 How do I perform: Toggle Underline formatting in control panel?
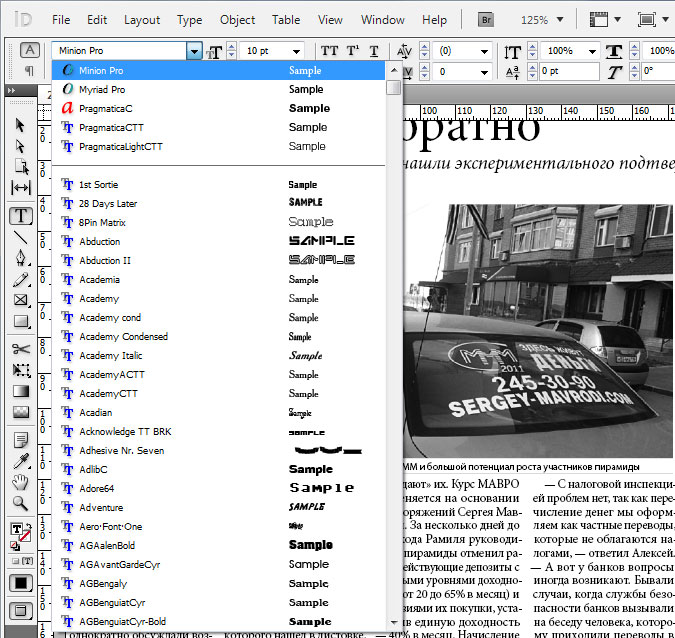[x=374, y=51]
